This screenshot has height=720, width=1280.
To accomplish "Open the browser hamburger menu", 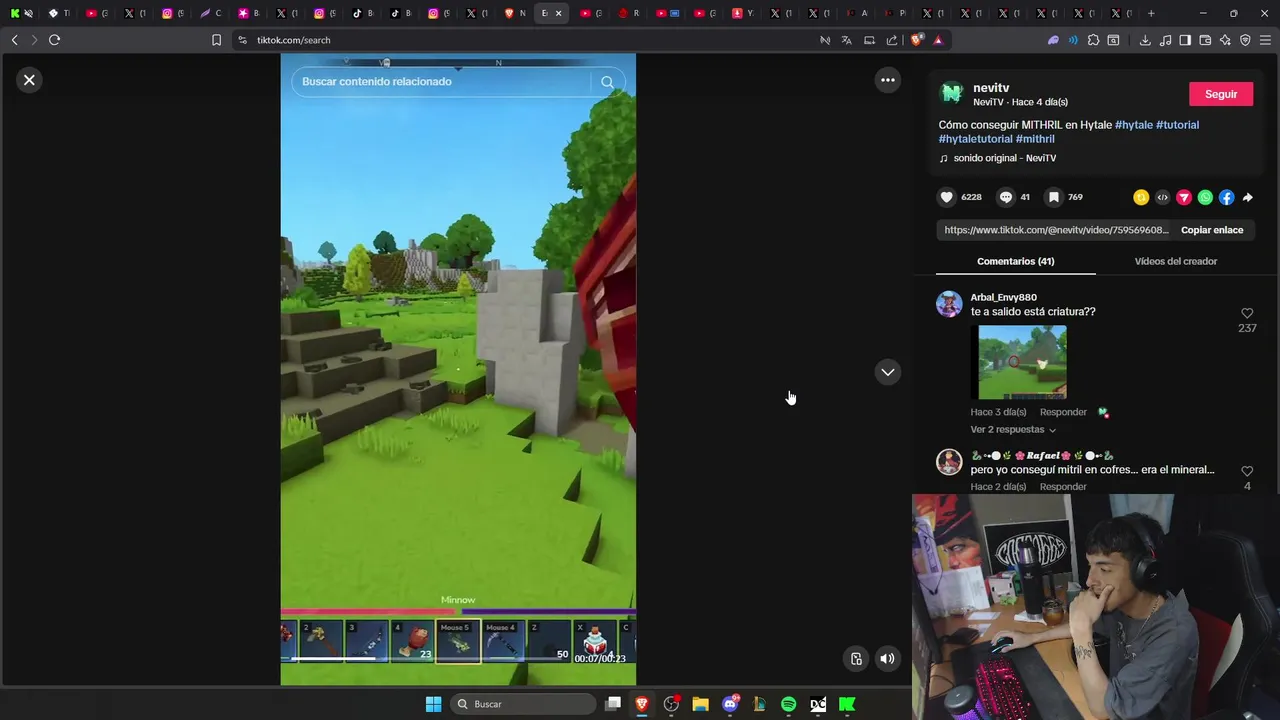I will (1265, 40).
